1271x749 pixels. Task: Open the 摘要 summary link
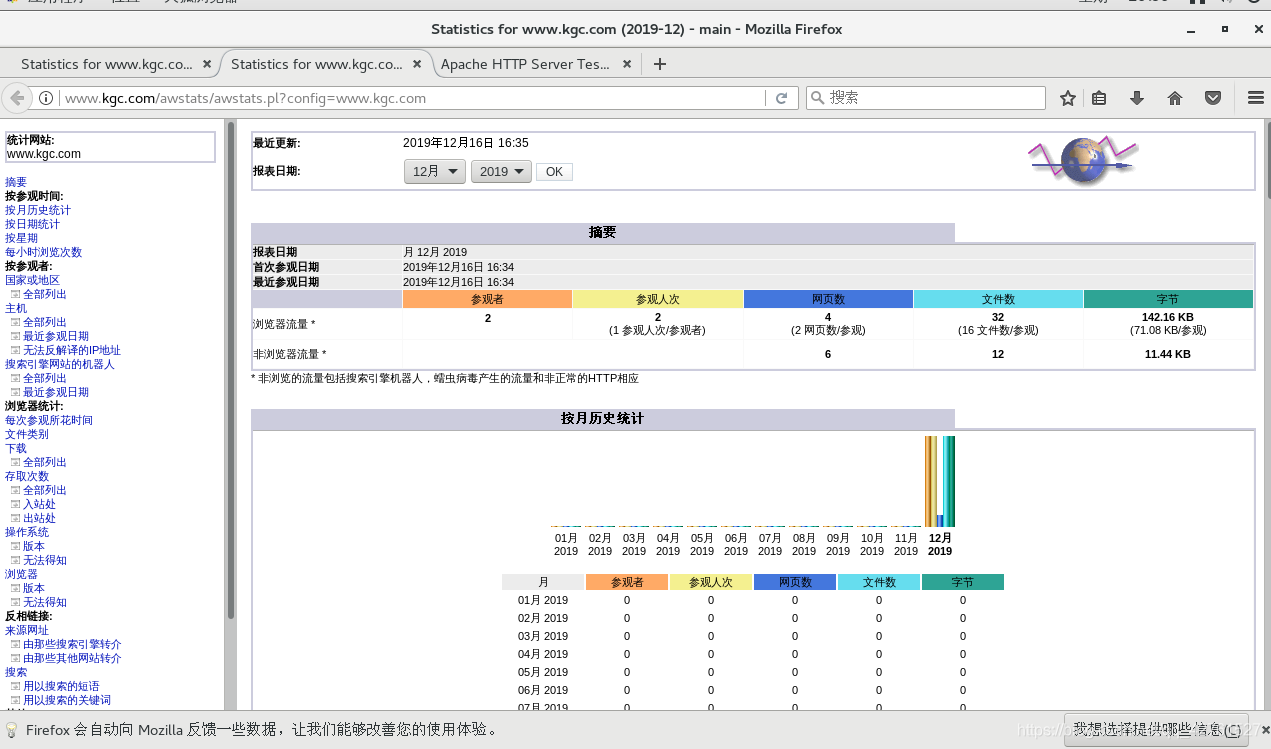tap(15, 181)
